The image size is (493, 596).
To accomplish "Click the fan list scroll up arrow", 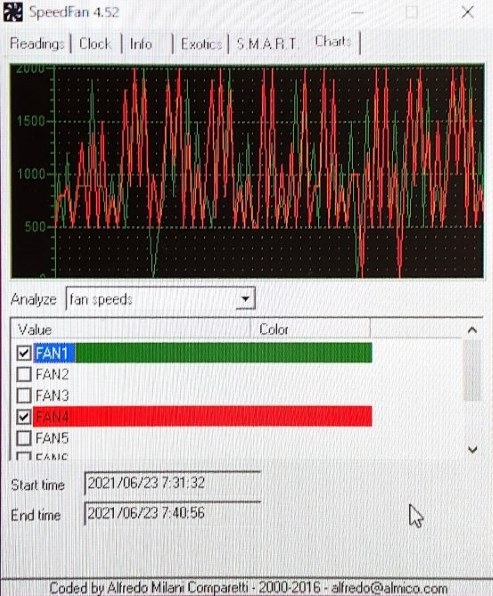I will pos(472,330).
